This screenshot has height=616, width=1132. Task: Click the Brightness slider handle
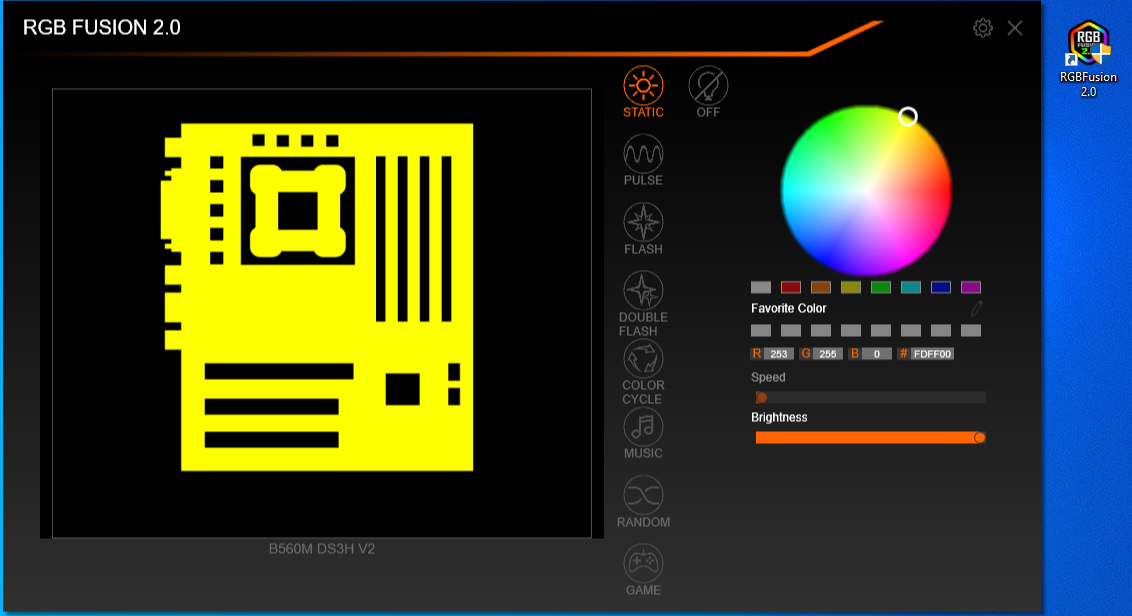pos(979,438)
